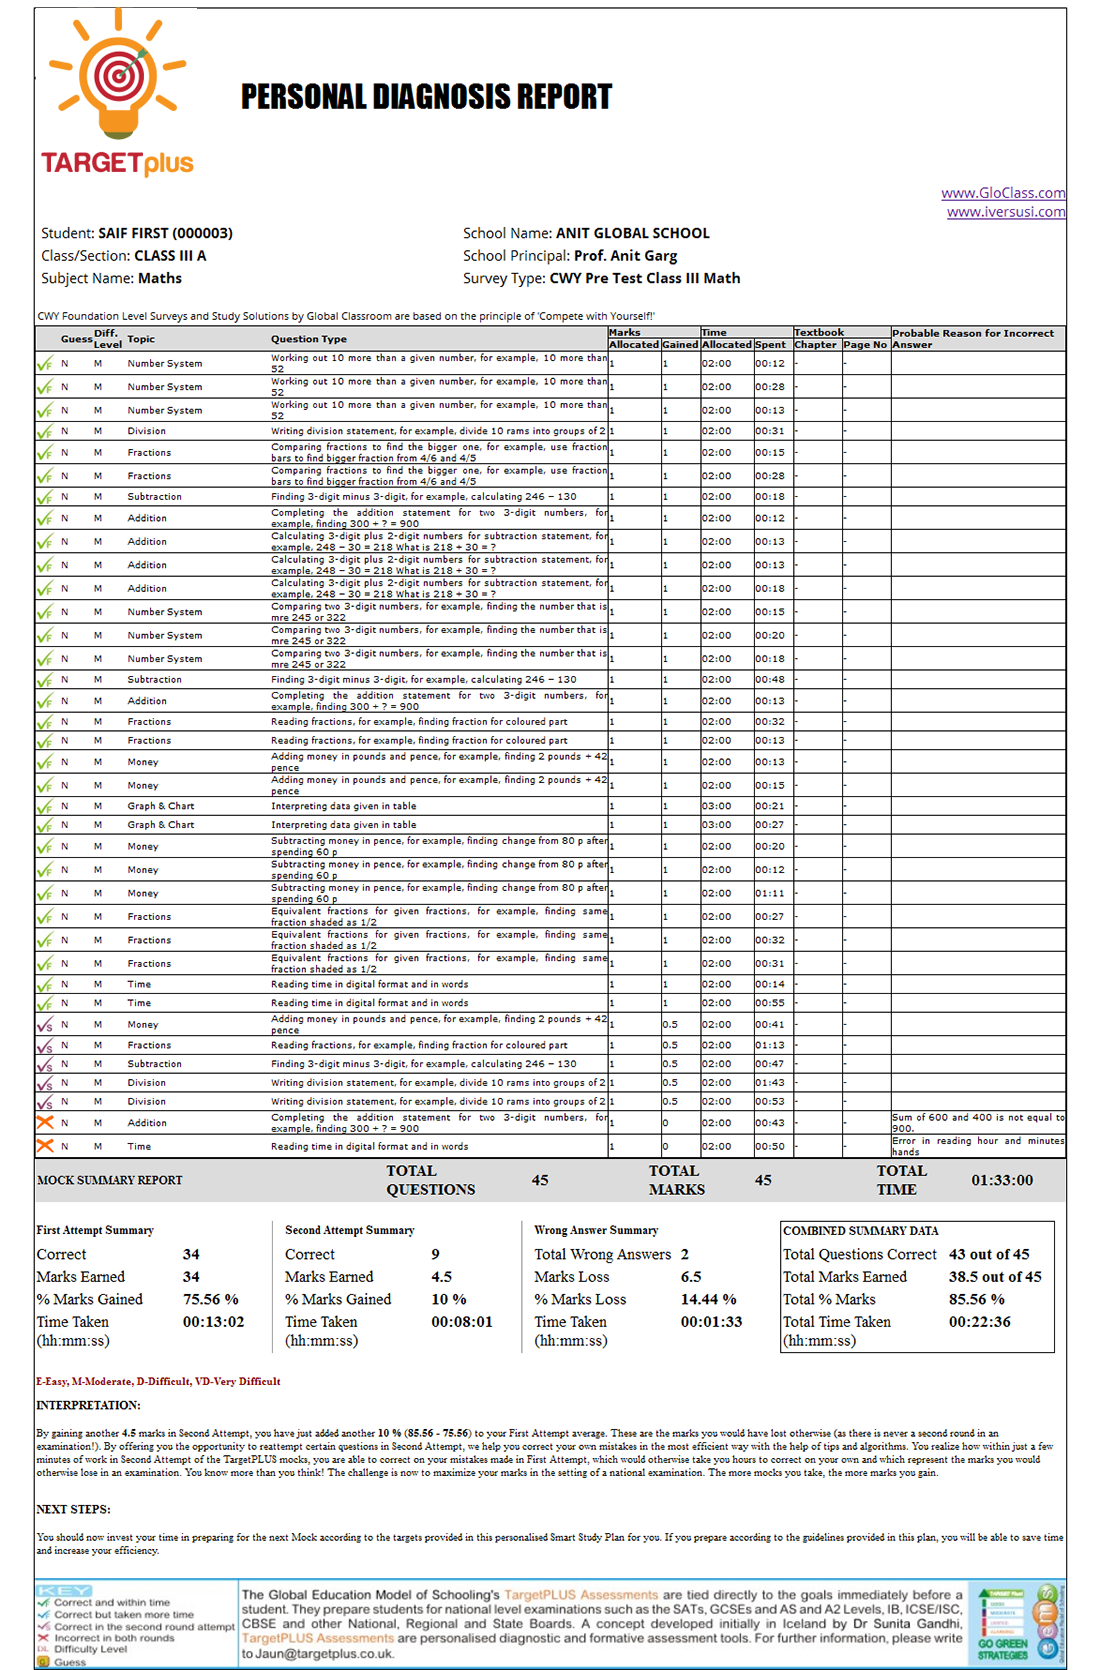The width and height of the screenshot is (1100, 1670).
Task: Click the green tick of the Money row spent 01:11
Action: (45, 893)
